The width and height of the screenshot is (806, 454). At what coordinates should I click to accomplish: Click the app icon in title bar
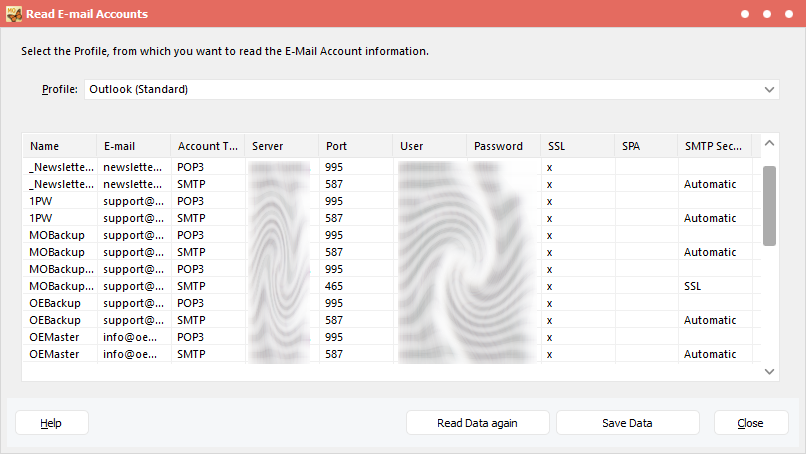[13, 14]
